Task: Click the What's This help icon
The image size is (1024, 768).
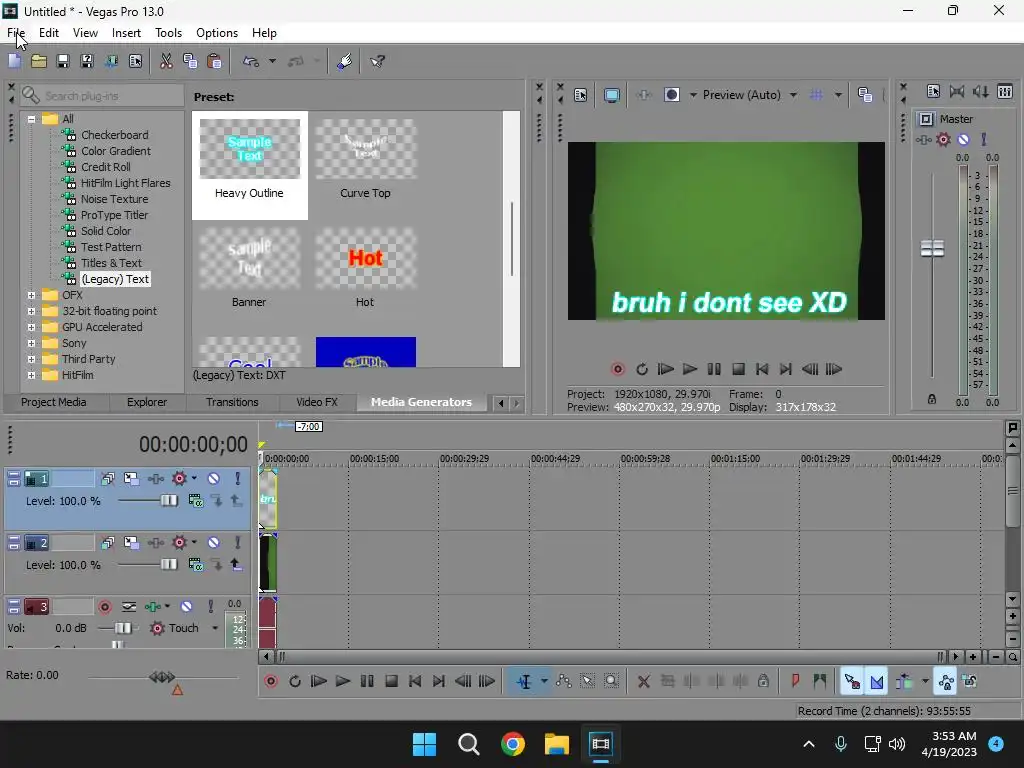Action: (377, 61)
